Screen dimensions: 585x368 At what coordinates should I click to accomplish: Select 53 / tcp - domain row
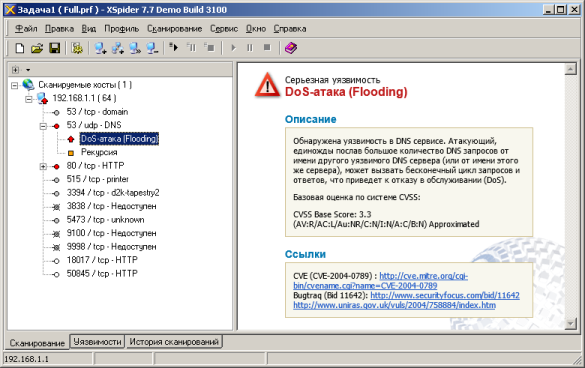[97, 112]
